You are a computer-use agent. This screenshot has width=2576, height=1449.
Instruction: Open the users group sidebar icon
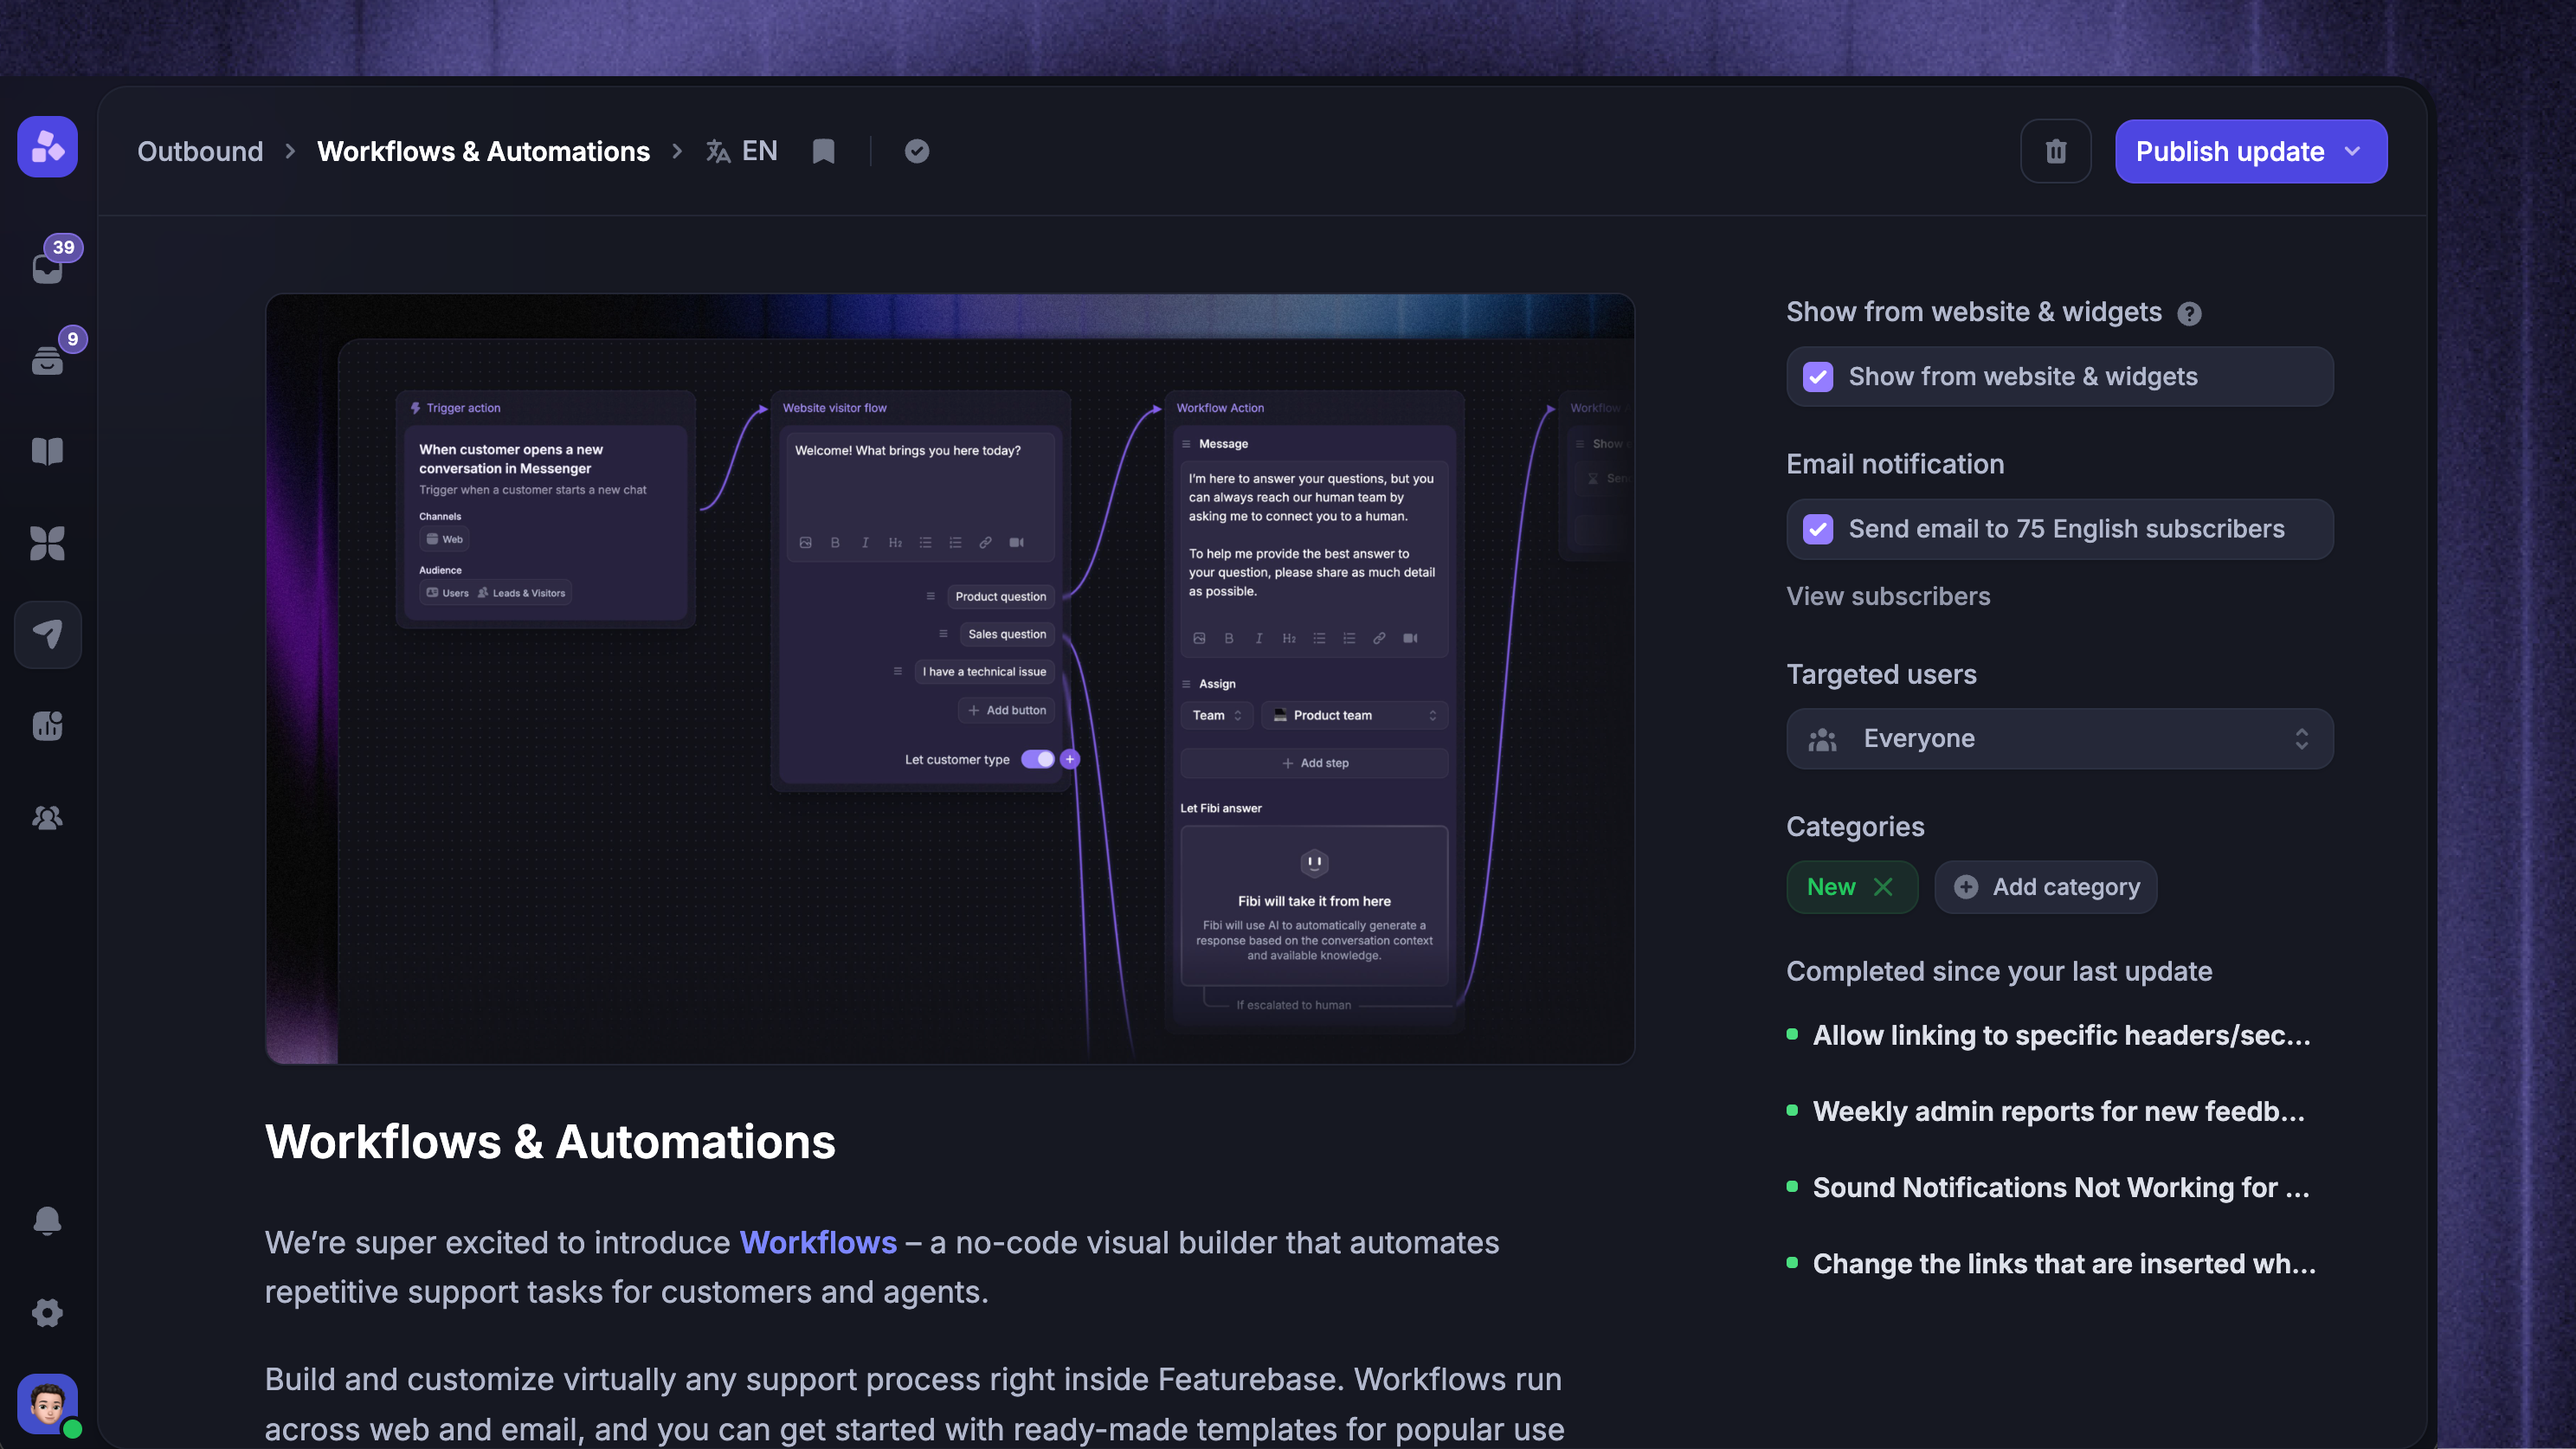pos(48,818)
